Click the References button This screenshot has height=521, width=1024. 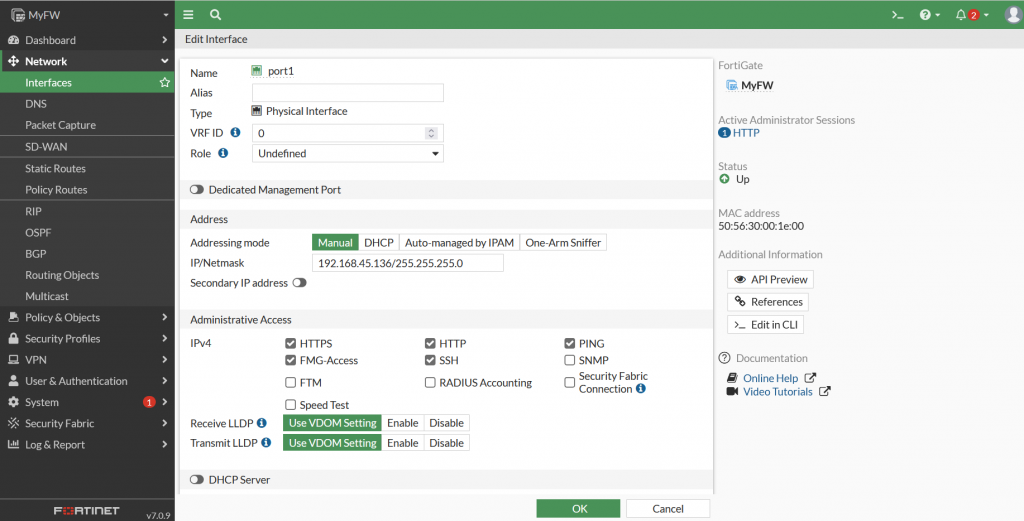tap(768, 302)
